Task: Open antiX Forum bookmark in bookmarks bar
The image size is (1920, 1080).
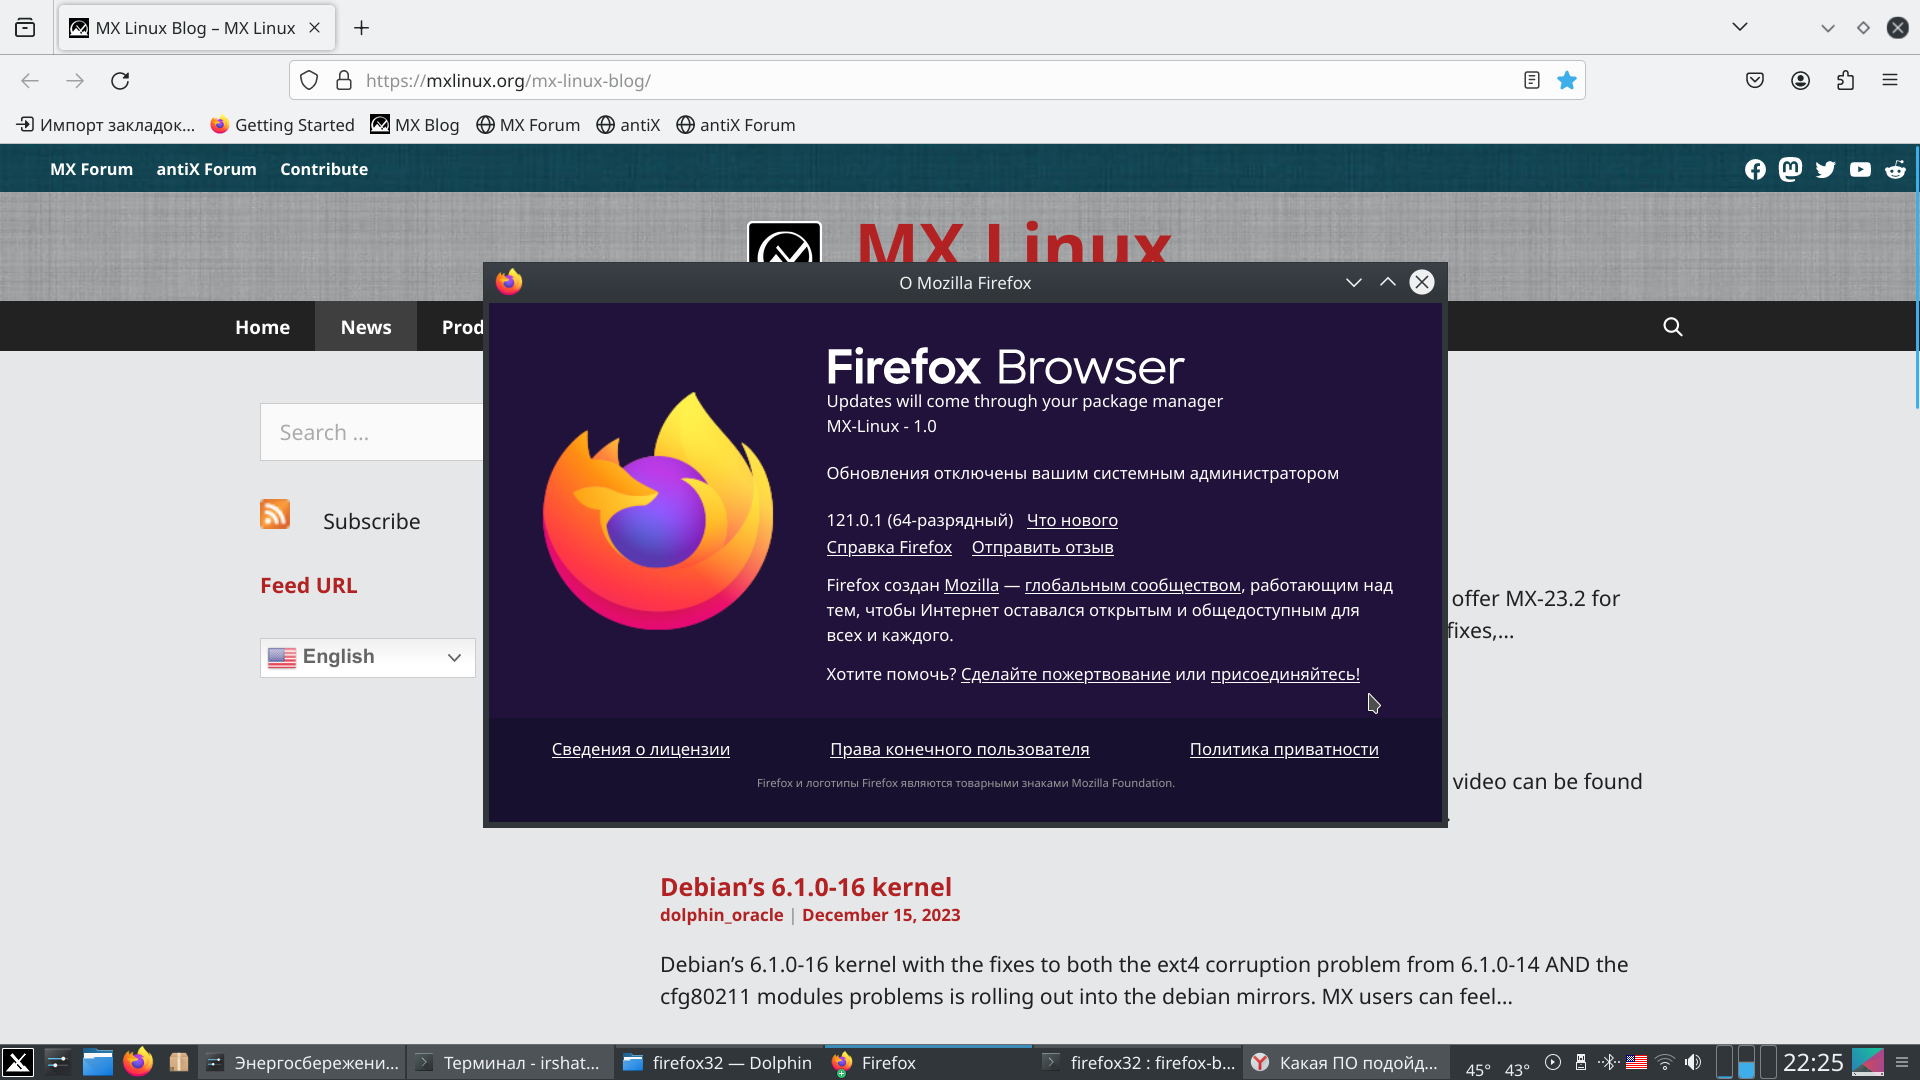Action: click(x=736, y=125)
